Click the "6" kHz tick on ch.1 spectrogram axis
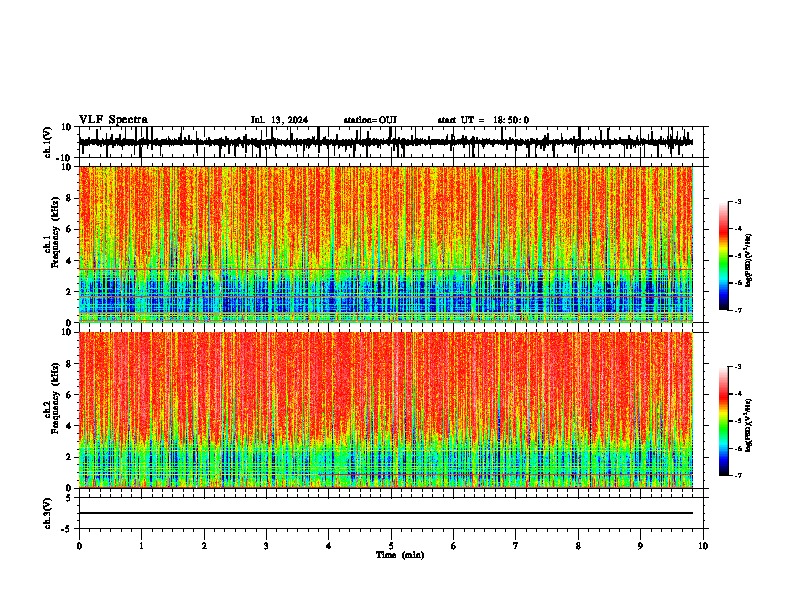 tap(70, 229)
